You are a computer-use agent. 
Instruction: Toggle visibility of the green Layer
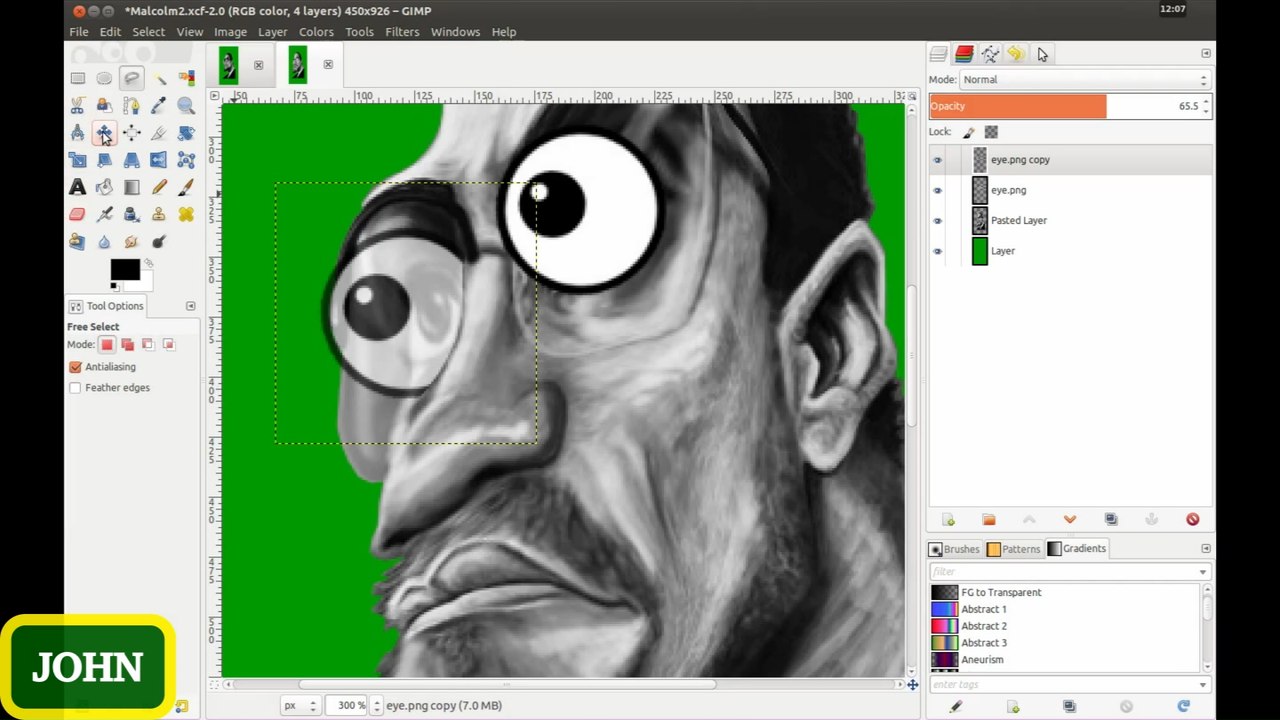(937, 251)
